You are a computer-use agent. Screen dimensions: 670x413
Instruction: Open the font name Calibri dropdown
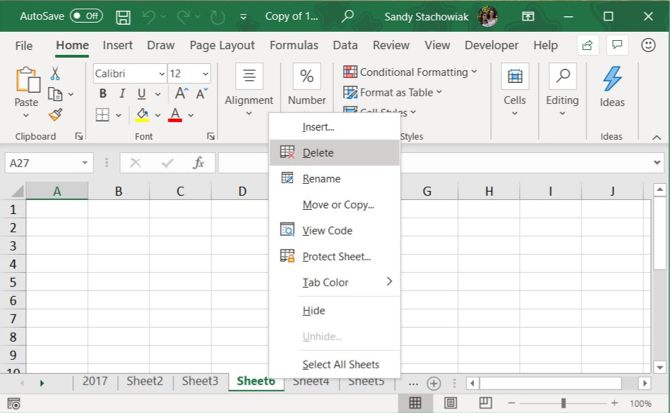click(162, 74)
